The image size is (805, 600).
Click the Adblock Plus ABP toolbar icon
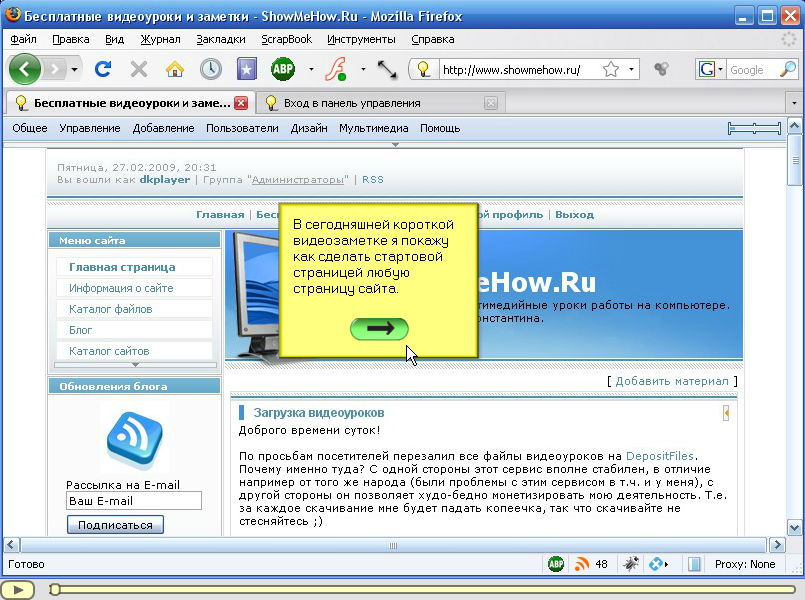[x=283, y=69]
